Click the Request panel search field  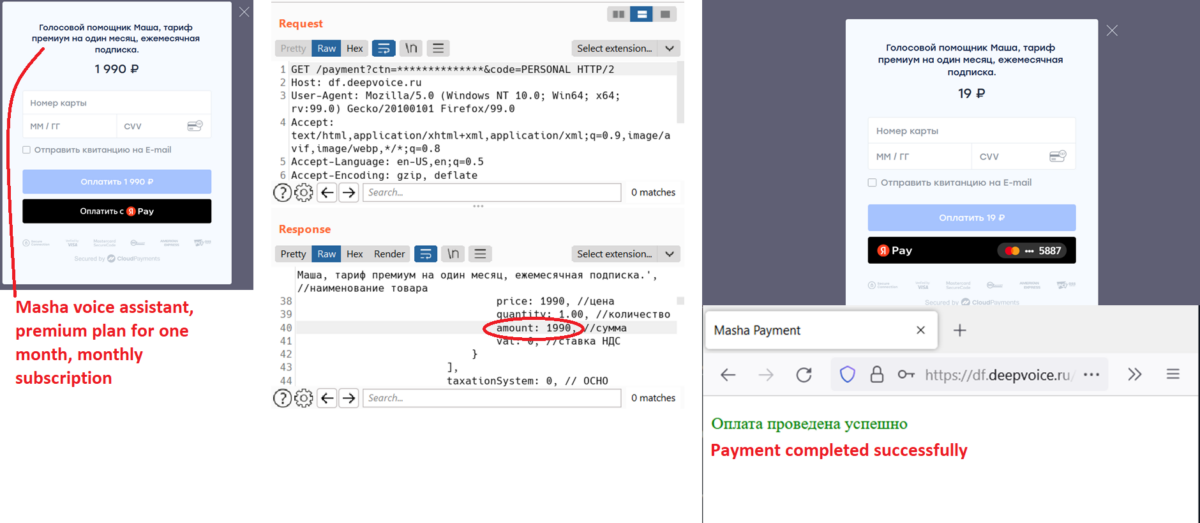pos(492,192)
